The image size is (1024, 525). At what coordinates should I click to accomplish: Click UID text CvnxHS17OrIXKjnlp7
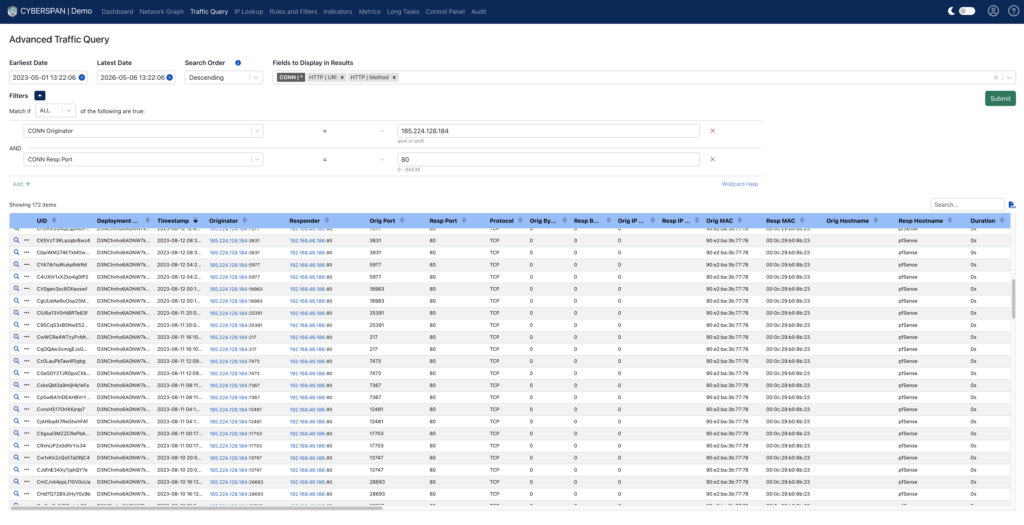[61, 409]
